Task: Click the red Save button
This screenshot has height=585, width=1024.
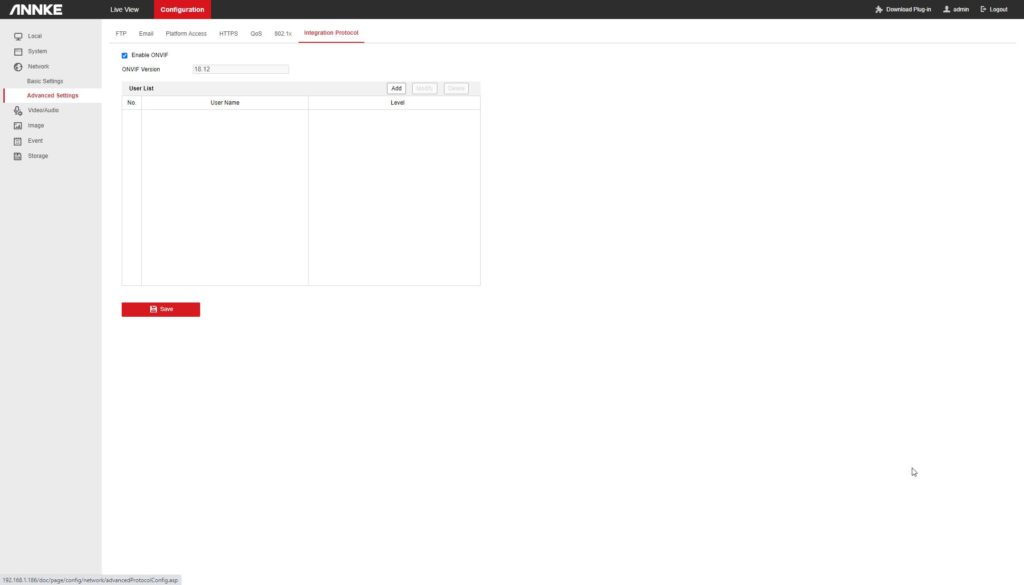Action: point(161,309)
